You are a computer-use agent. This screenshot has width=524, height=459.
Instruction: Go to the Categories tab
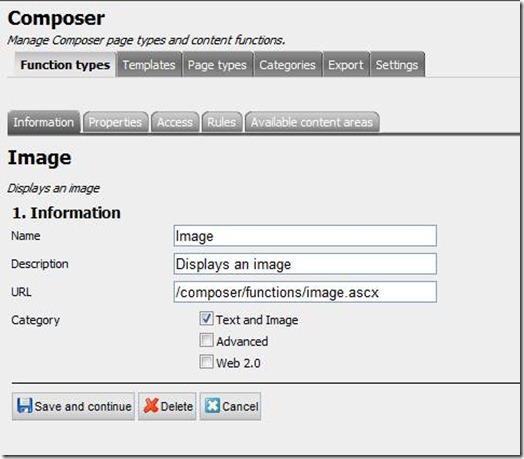coord(288,65)
